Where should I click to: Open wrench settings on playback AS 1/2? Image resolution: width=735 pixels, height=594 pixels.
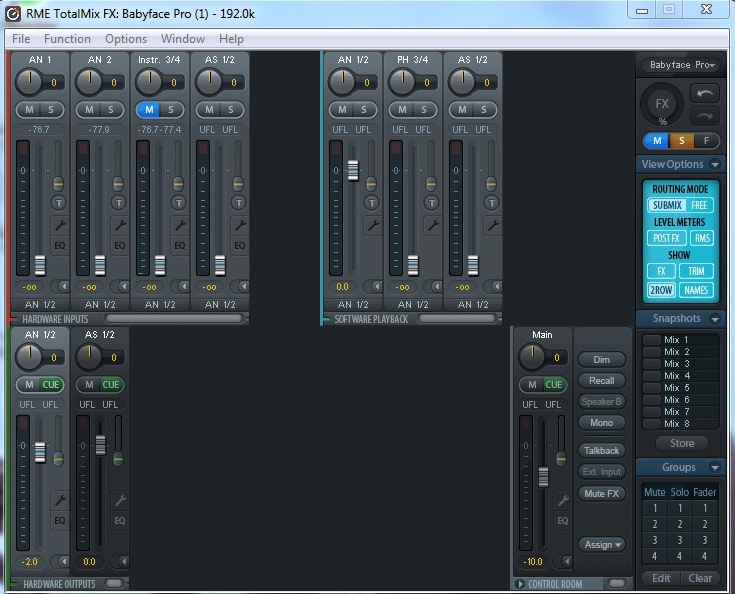[x=493, y=226]
